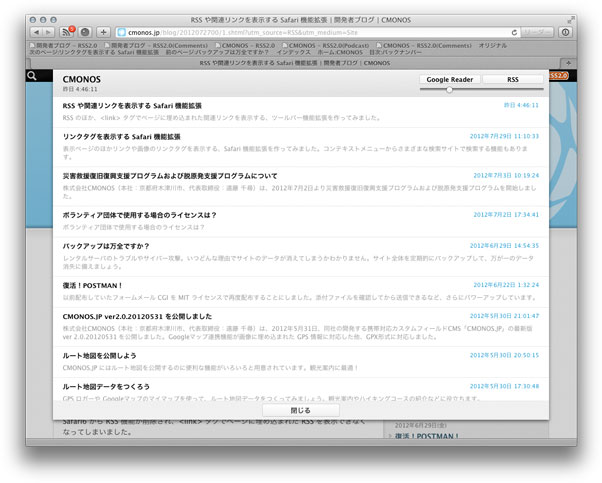
Task: Click the magnifier search icon on the page
Action: 32,76
